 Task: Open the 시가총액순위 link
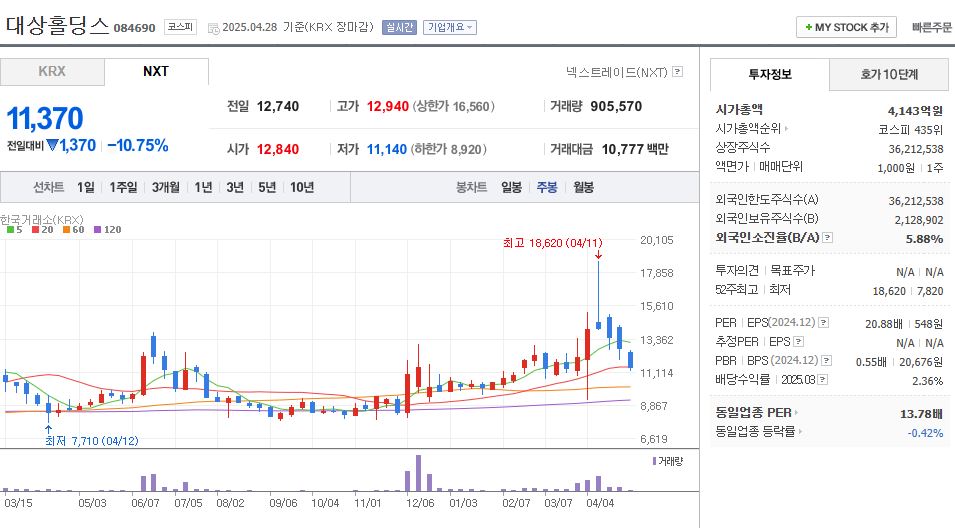749,128
